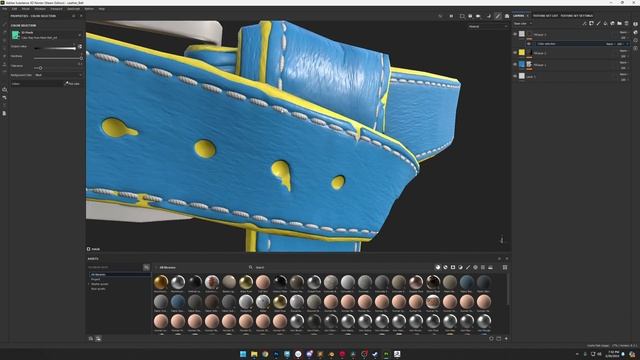Open blend mode dropdown of Layer 1
640x360 pixels.
pos(623,74)
